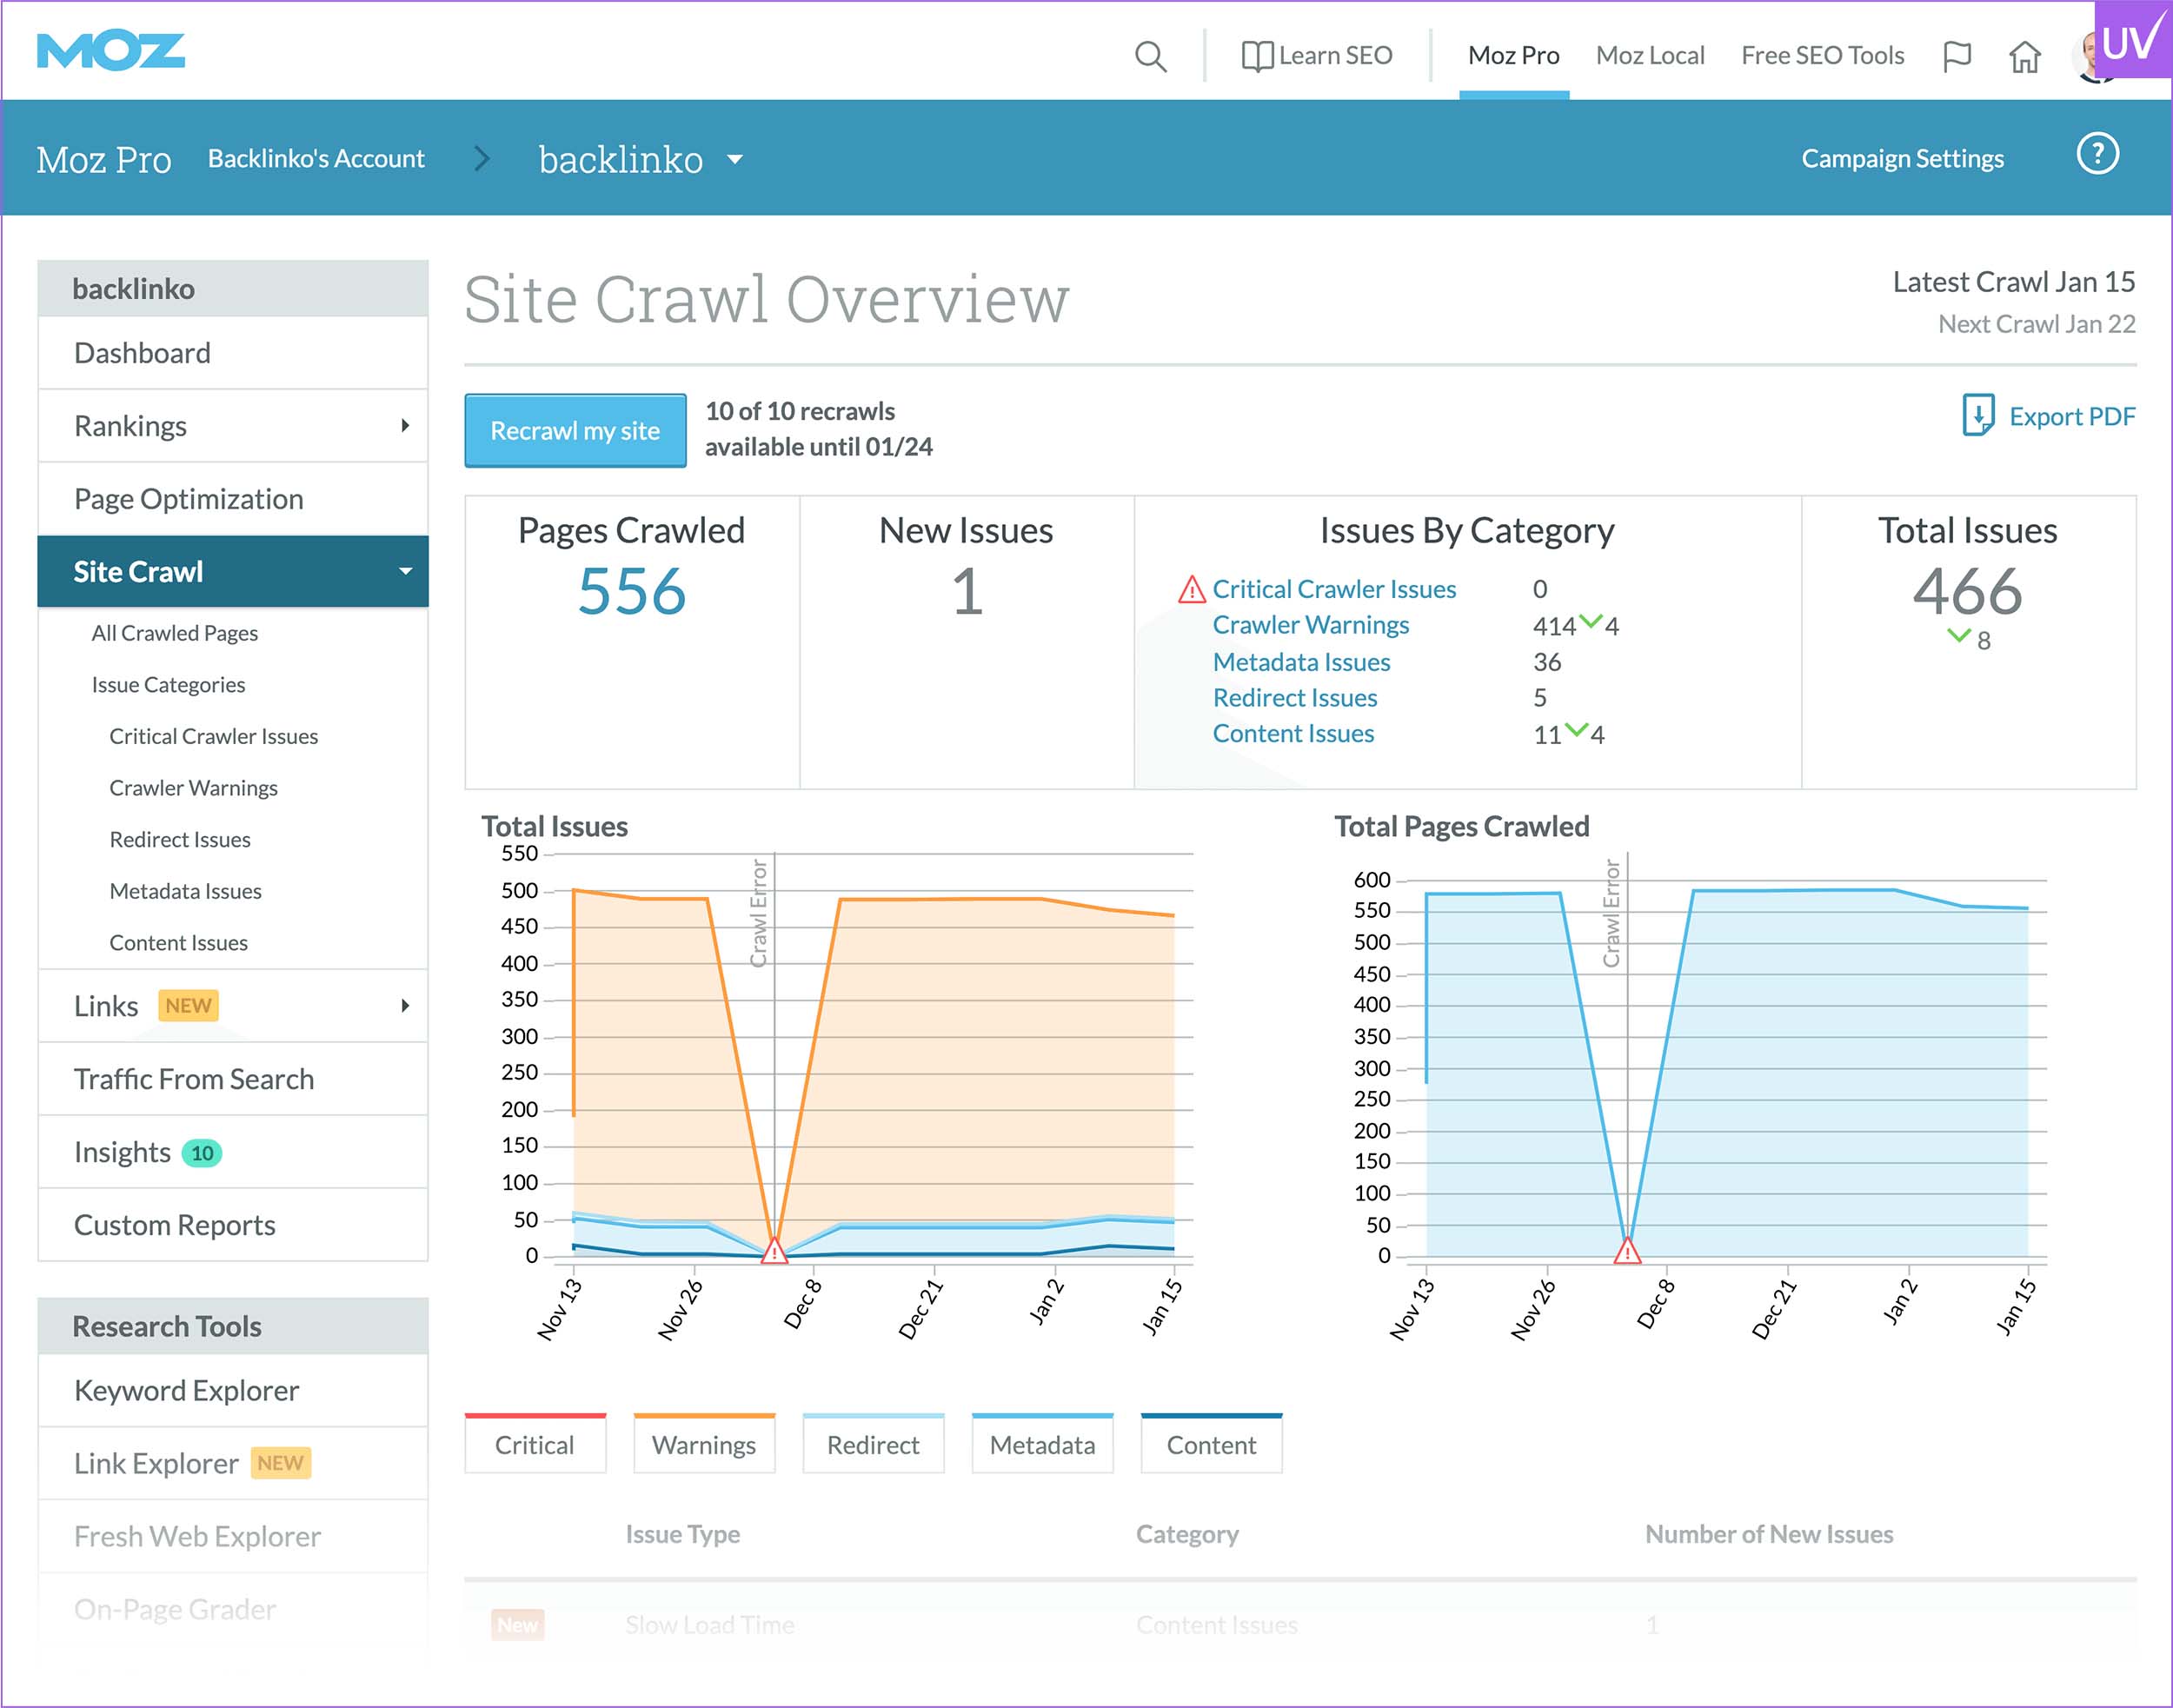Open Traffic From Search
Screen dimensions: 2173x1708
point(233,1079)
